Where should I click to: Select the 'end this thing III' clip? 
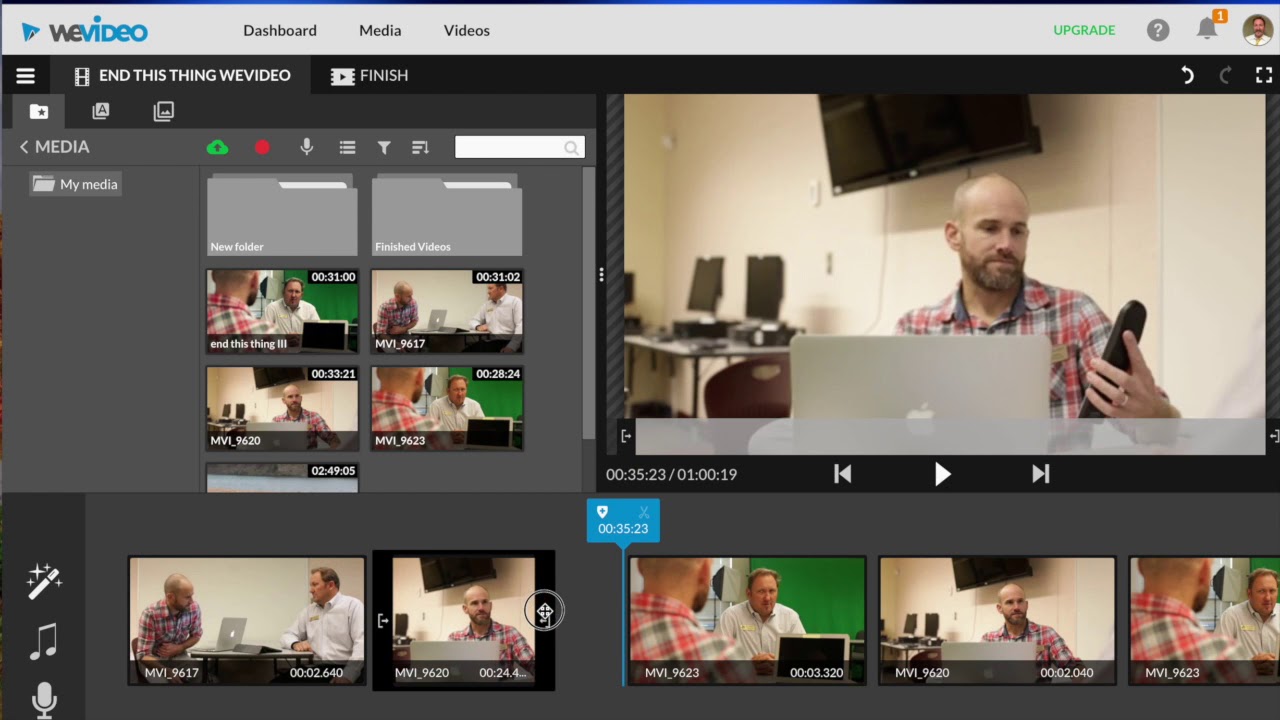point(282,310)
